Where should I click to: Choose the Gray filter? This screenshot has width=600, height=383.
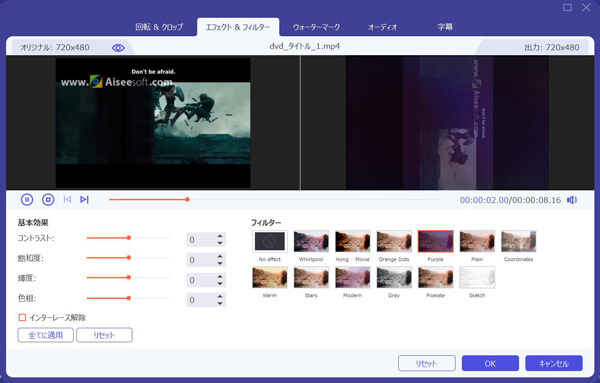394,277
